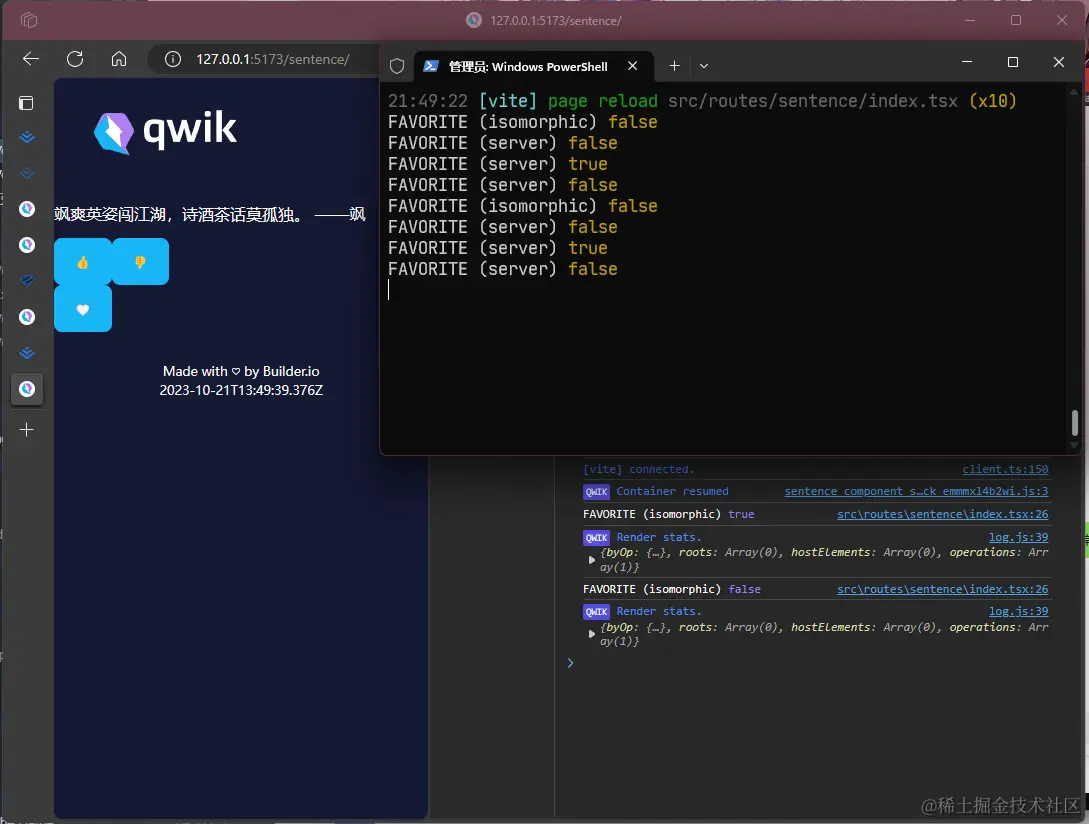Click the thumbs up button
The height and width of the screenshot is (824, 1089).
[x=83, y=262]
